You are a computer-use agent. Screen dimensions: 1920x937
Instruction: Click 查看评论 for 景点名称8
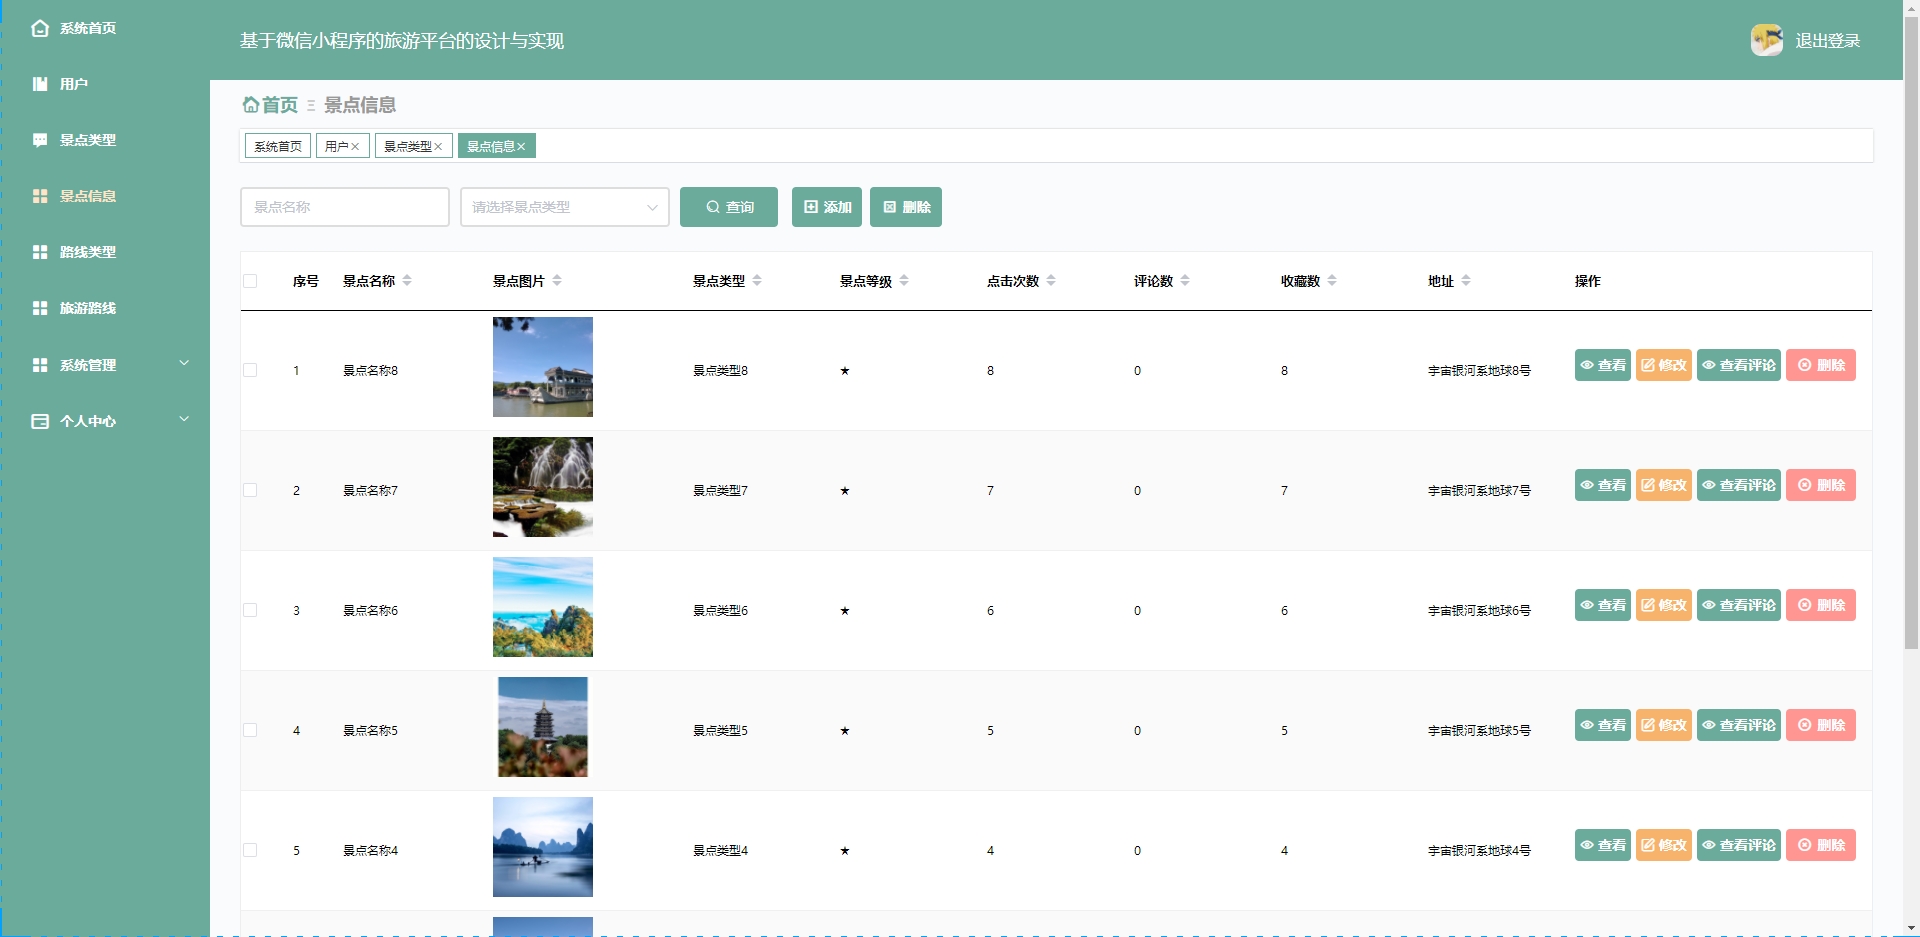tap(1739, 365)
